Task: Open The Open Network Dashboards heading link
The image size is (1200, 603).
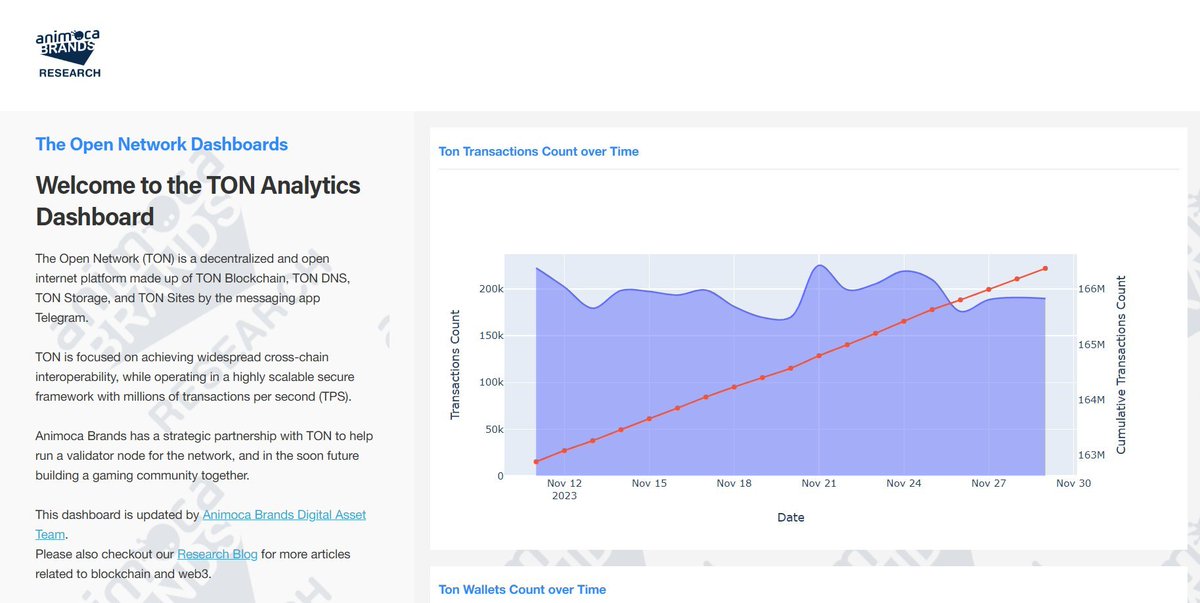Action: coord(161,144)
